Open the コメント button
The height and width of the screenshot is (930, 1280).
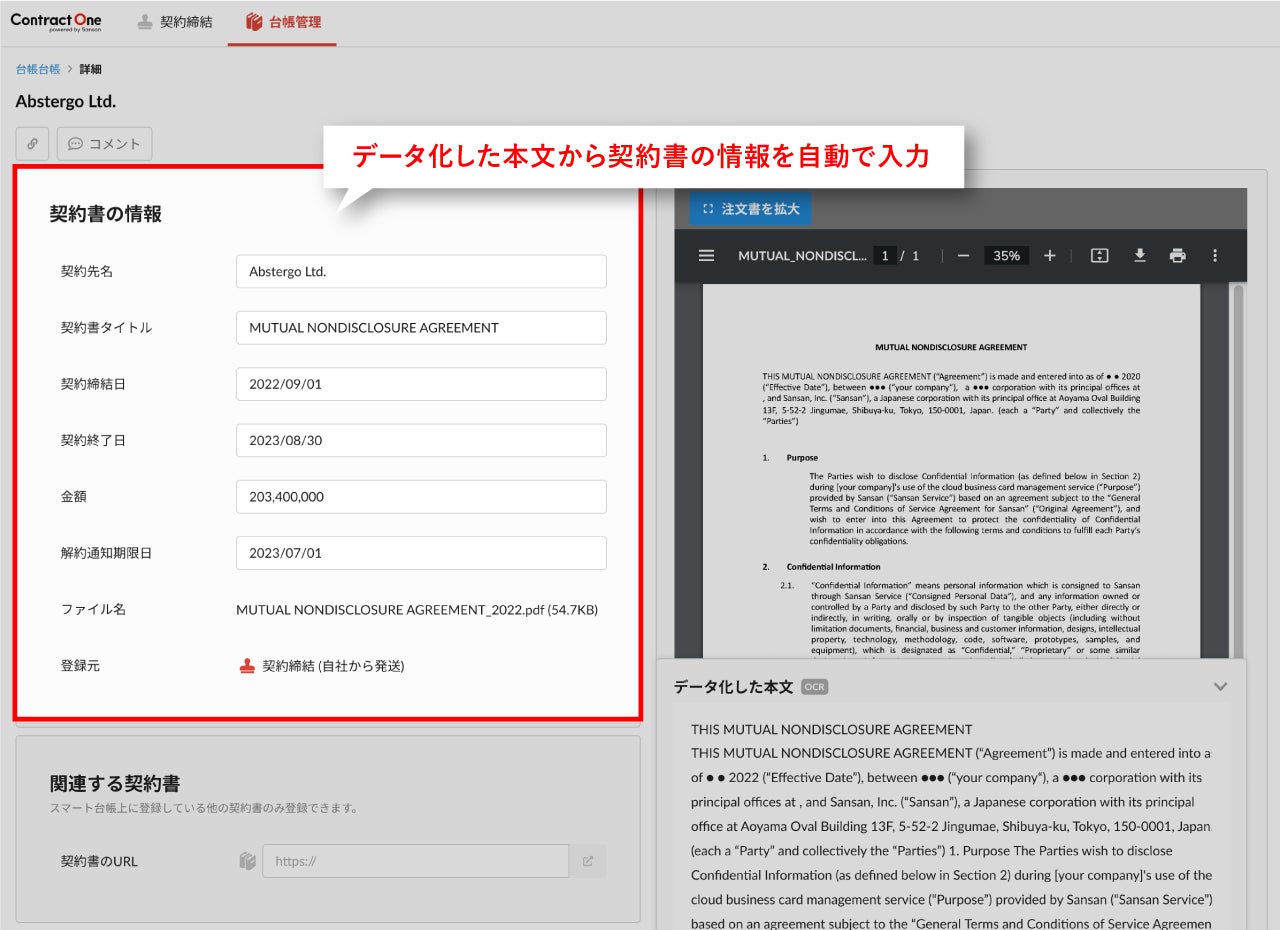coord(105,144)
